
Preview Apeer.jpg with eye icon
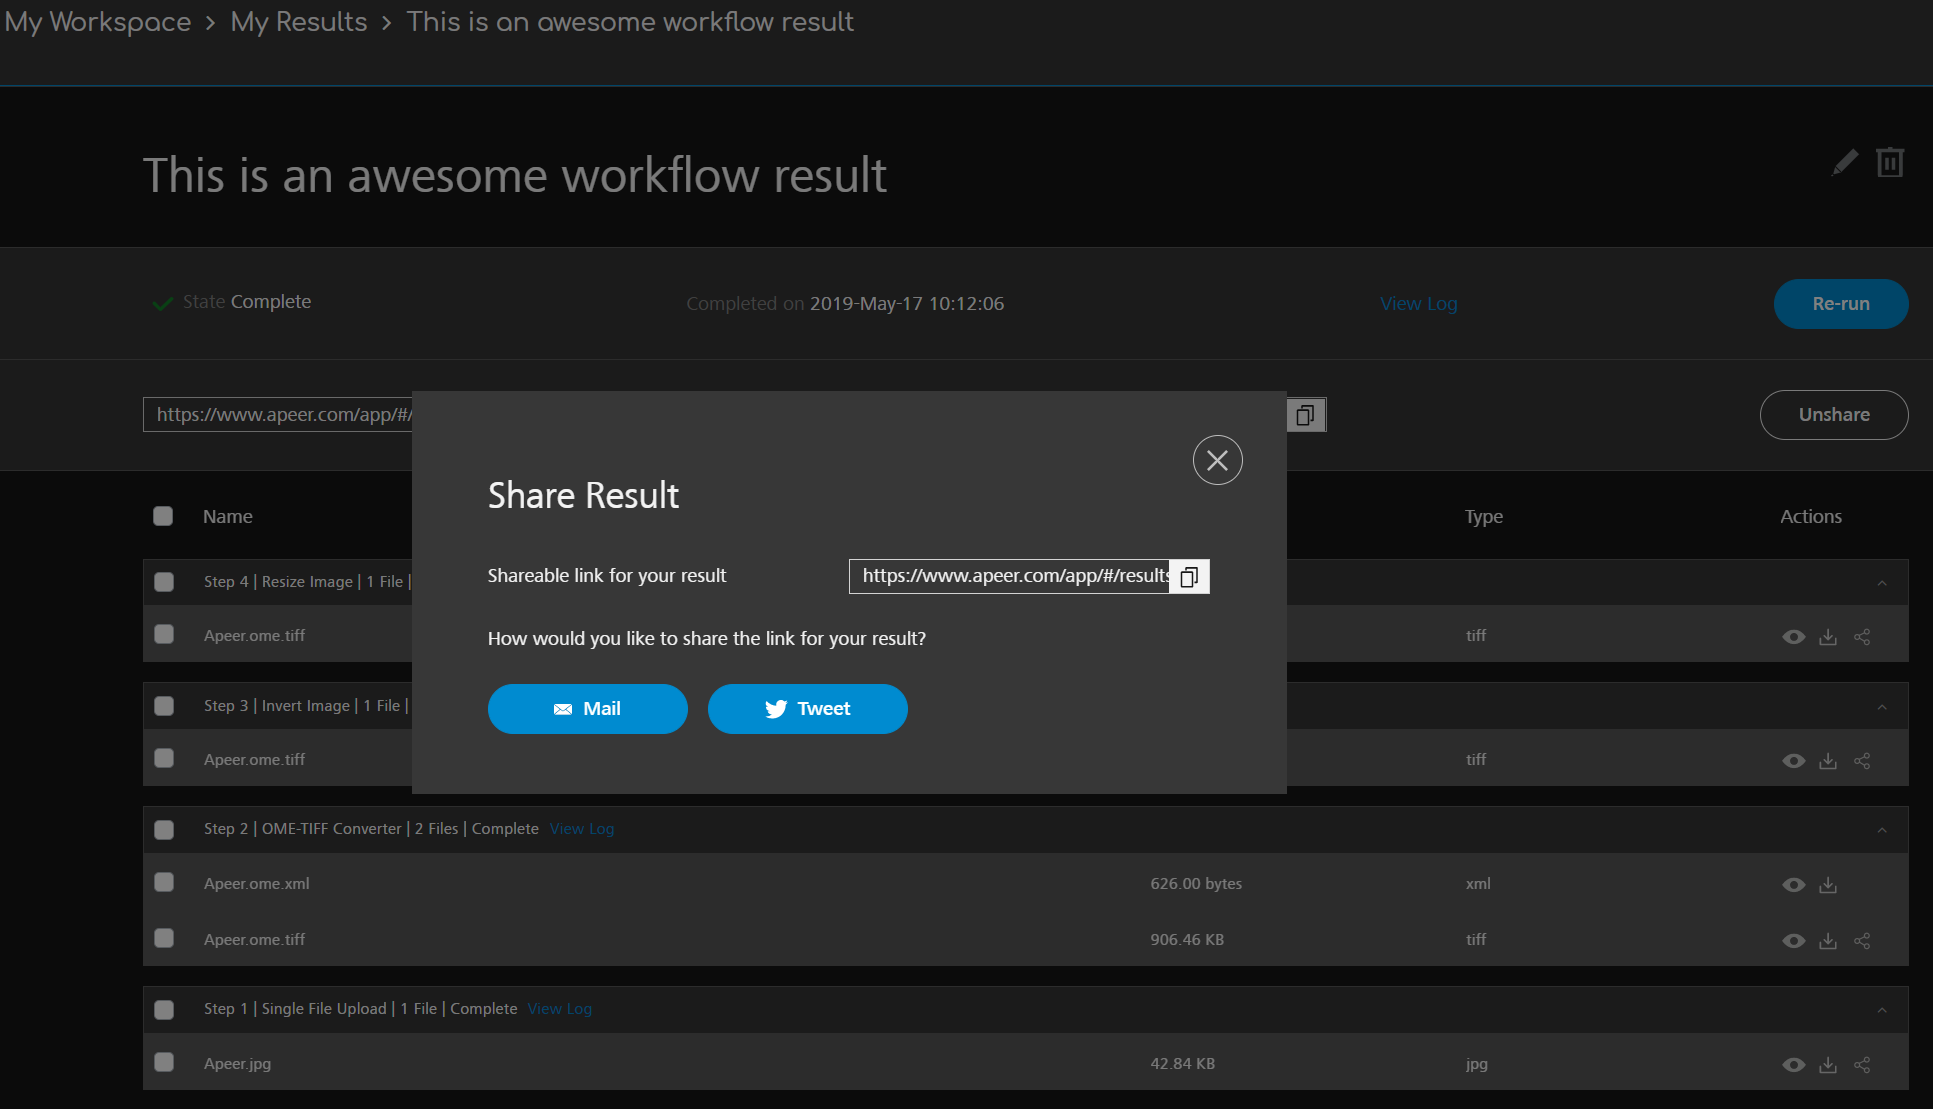1793,1065
